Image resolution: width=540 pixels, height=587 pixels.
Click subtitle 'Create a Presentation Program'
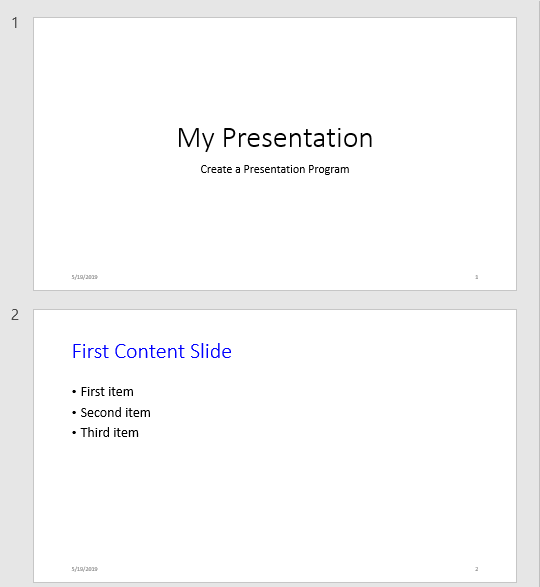click(275, 169)
